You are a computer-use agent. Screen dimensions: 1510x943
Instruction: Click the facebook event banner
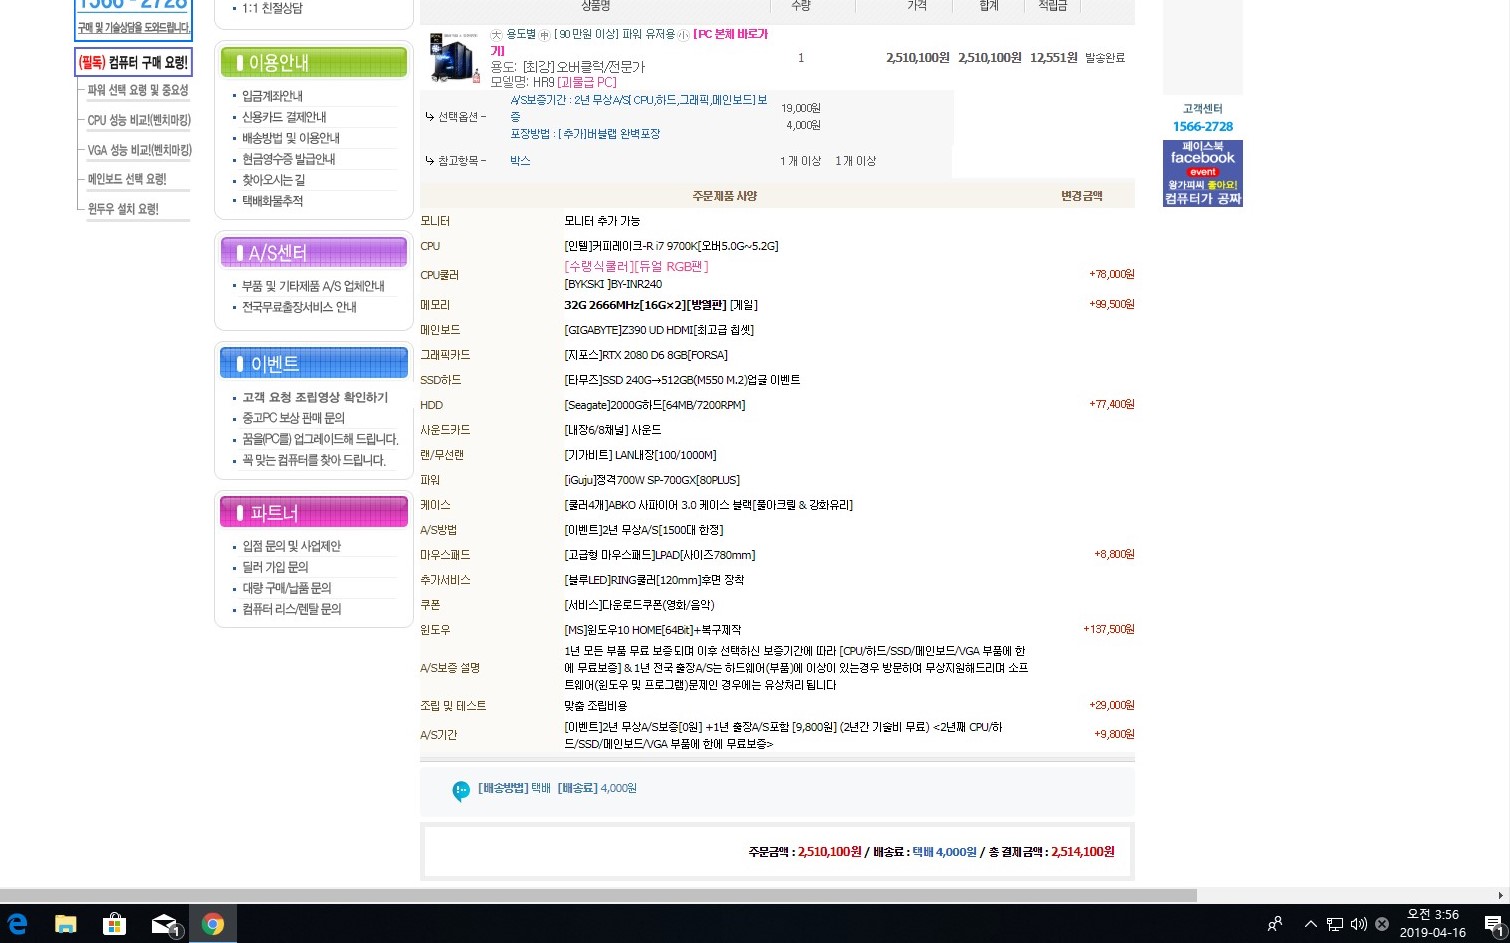pos(1202,173)
